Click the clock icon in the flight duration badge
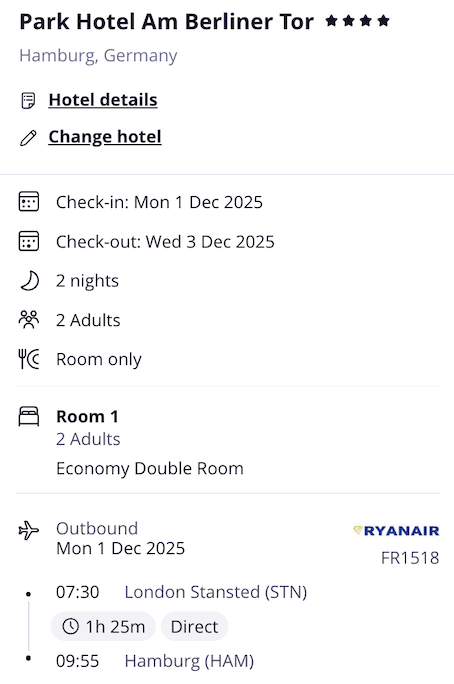This screenshot has width=454, height=684. click(70, 626)
